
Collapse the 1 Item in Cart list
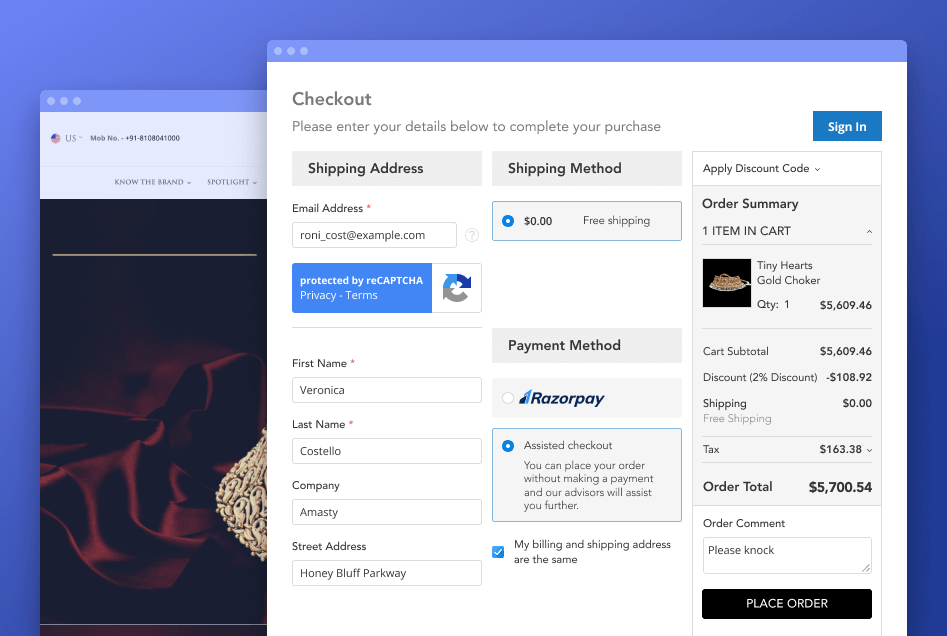[869, 232]
